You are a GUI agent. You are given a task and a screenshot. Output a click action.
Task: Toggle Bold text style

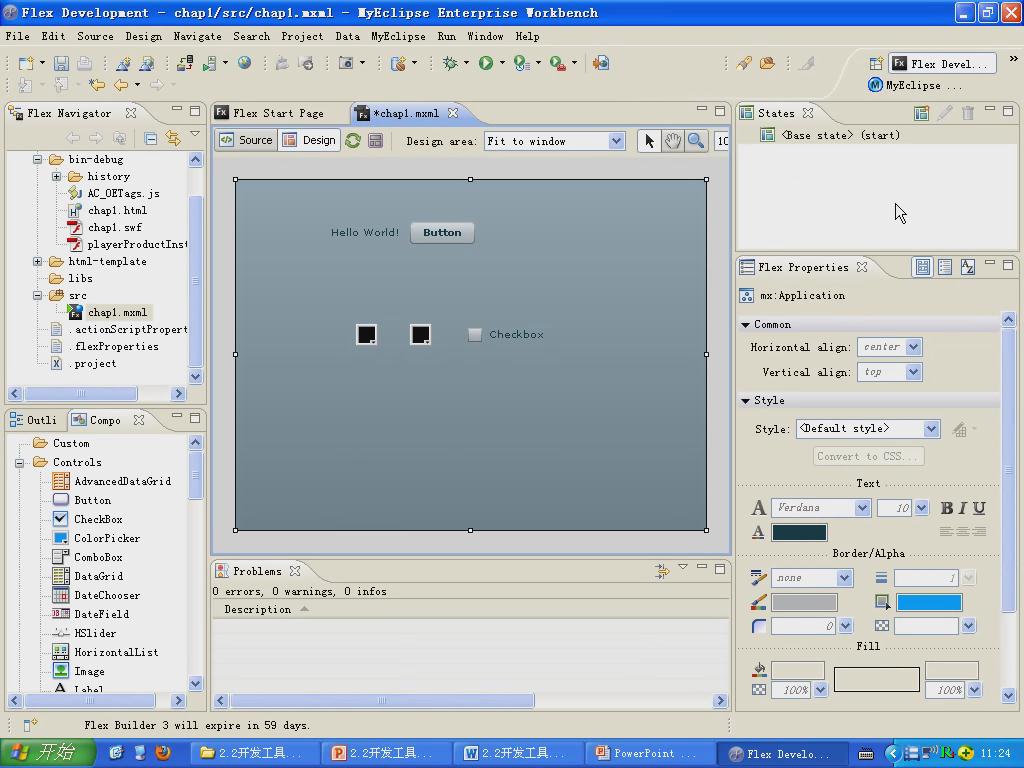coord(946,508)
